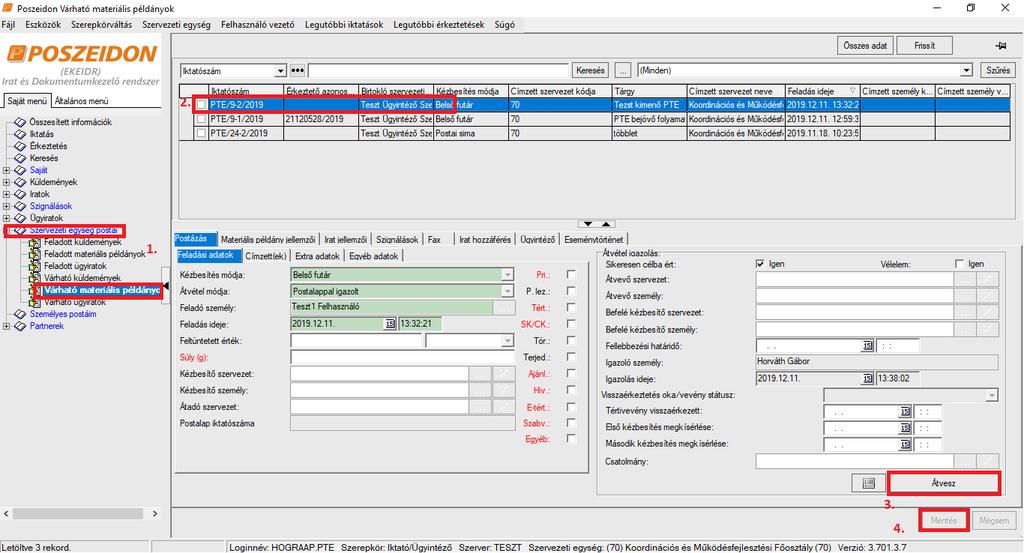Image resolution: width=1024 pixels, height=553 pixels.
Task: Switch to the Címzett(ek) tab
Action: pyautogui.click(x=266, y=256)
